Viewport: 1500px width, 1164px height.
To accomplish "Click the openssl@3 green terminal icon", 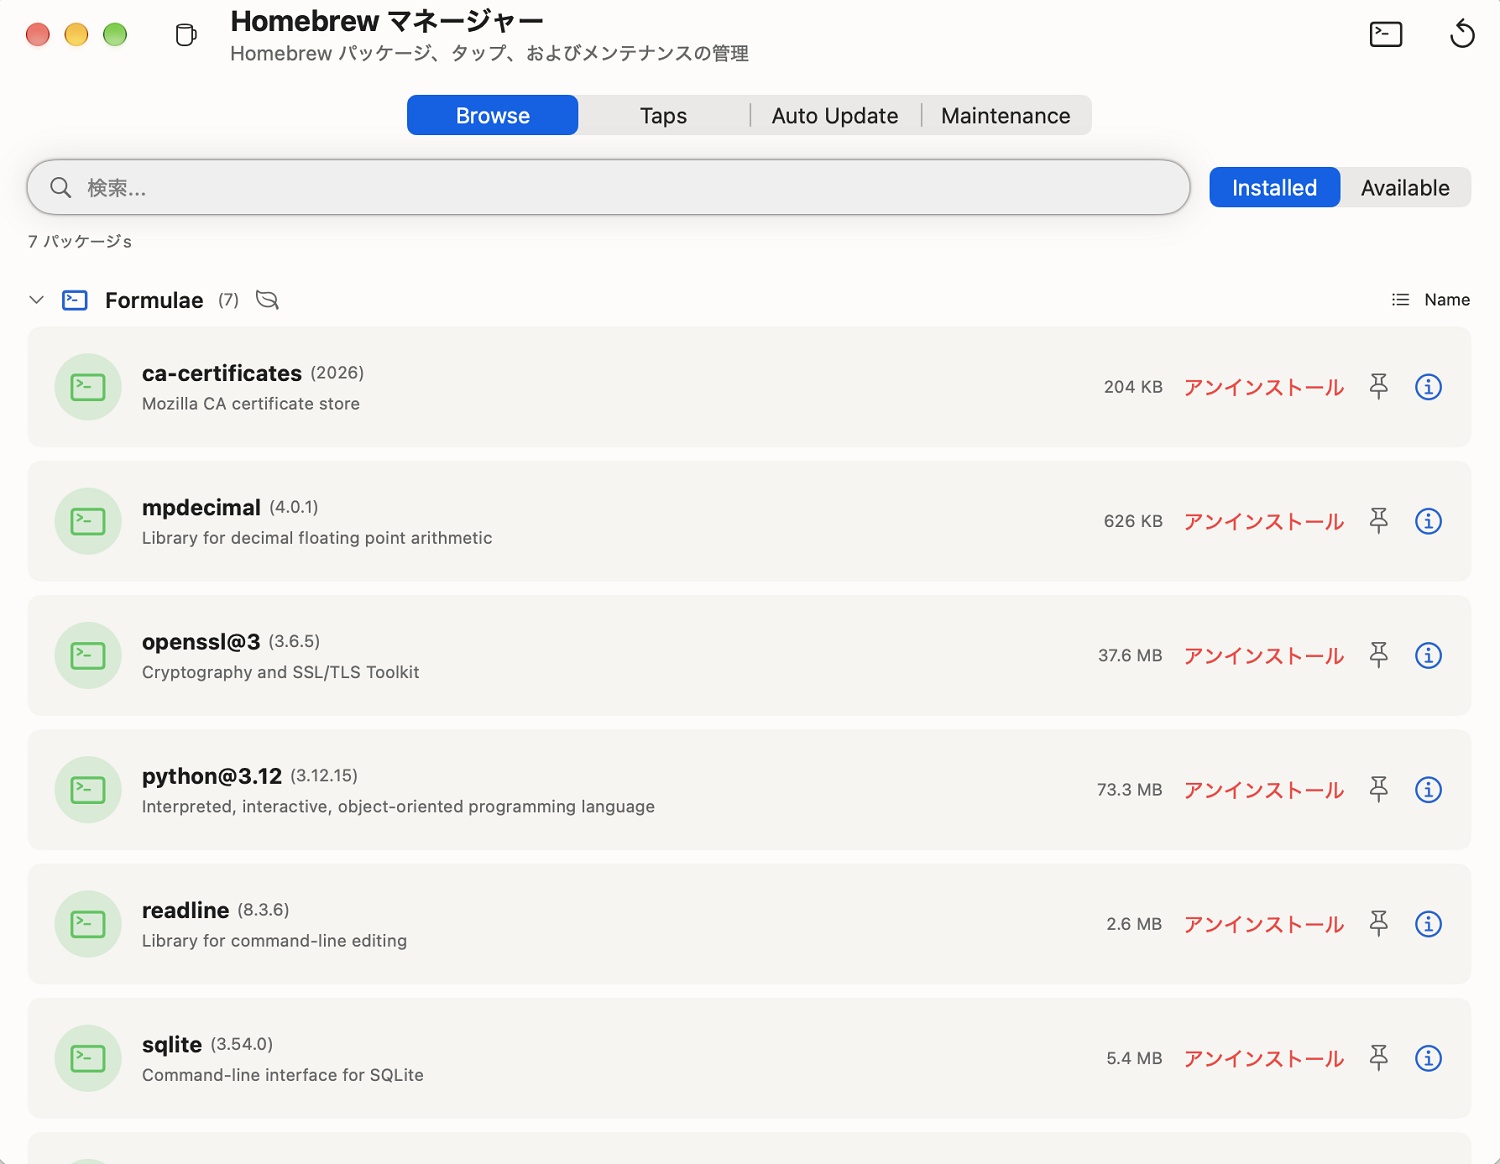I will coord(88,655).
